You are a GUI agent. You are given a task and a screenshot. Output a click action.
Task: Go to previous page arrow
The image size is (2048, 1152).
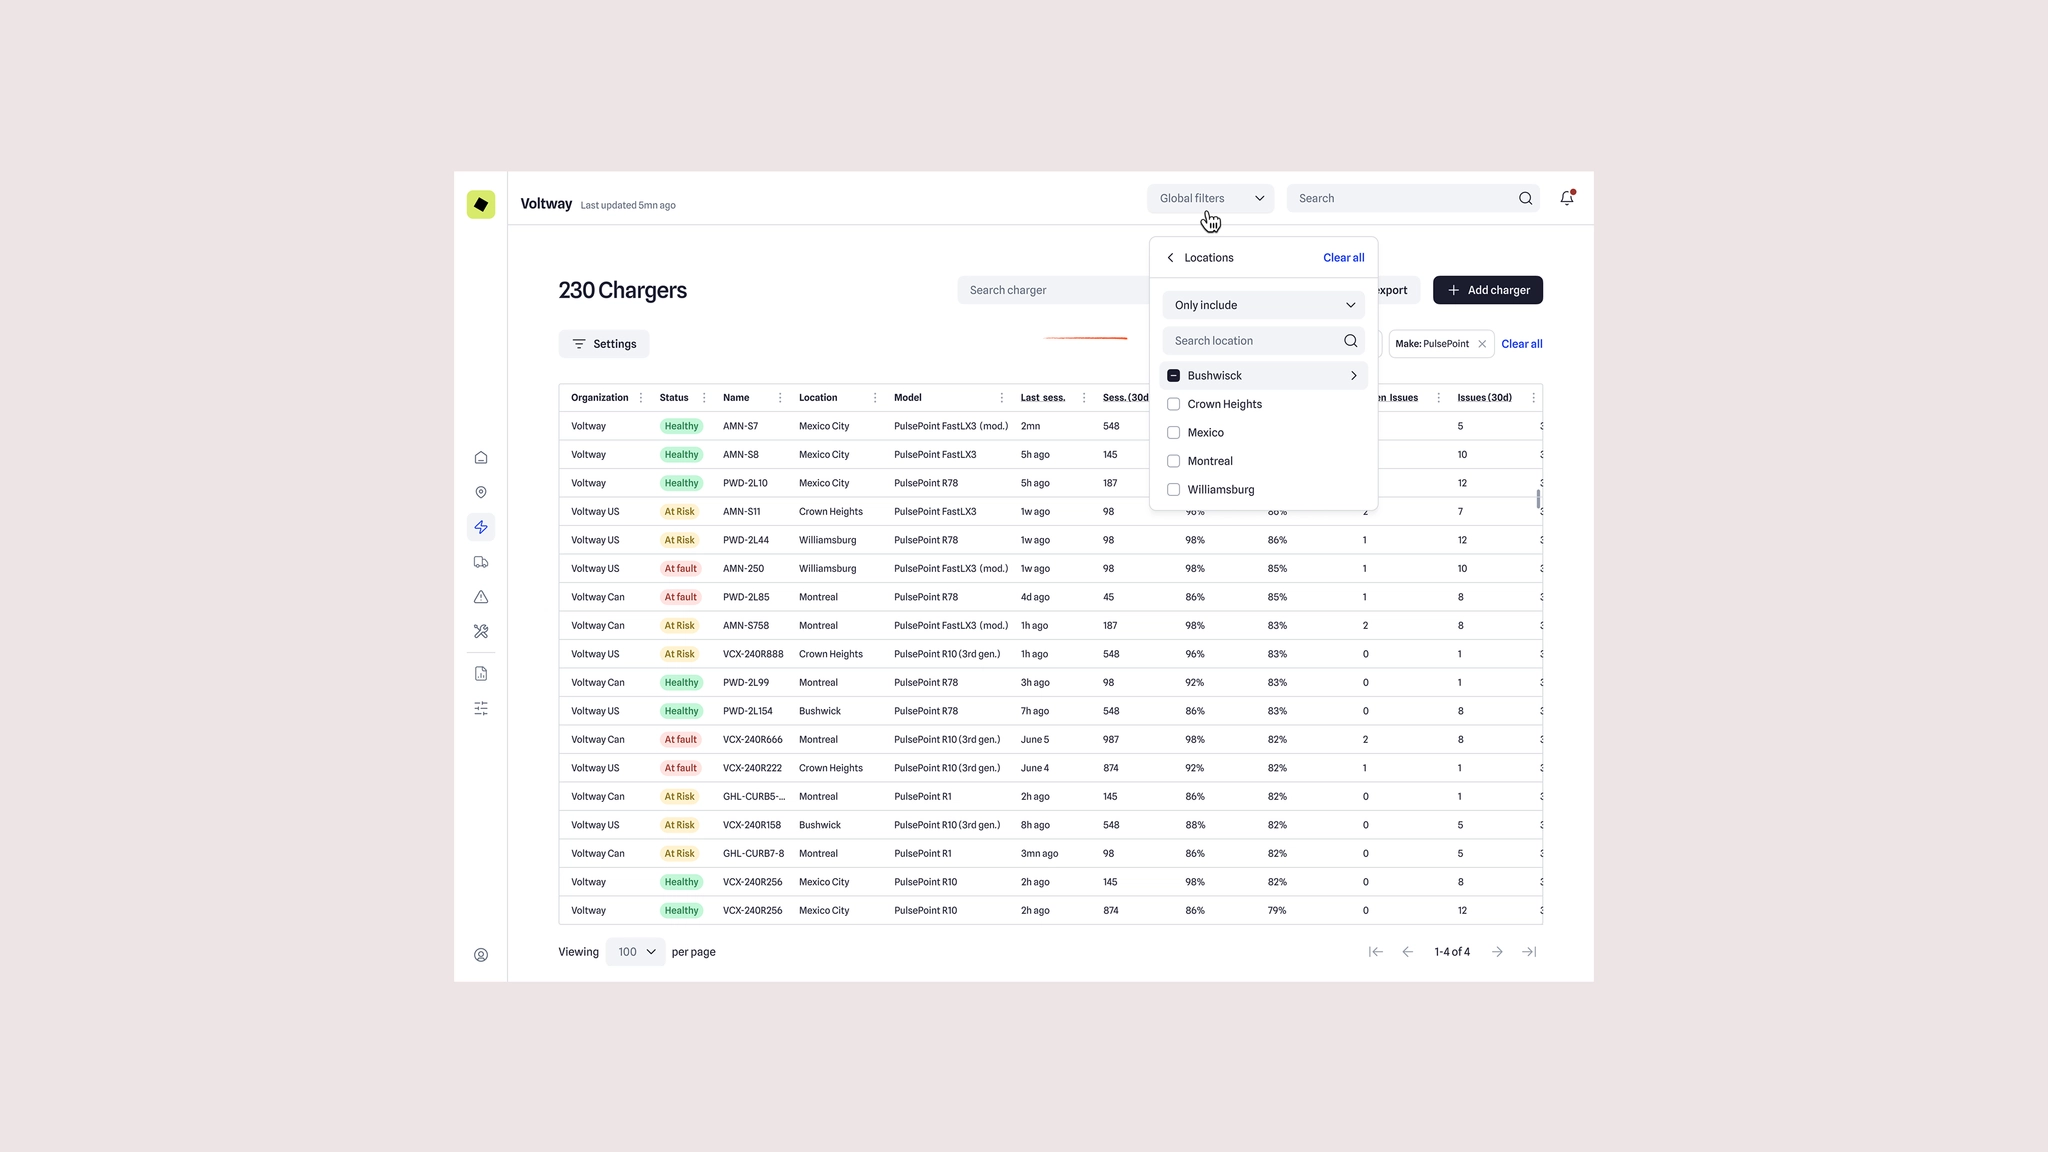pos(1407,952)
